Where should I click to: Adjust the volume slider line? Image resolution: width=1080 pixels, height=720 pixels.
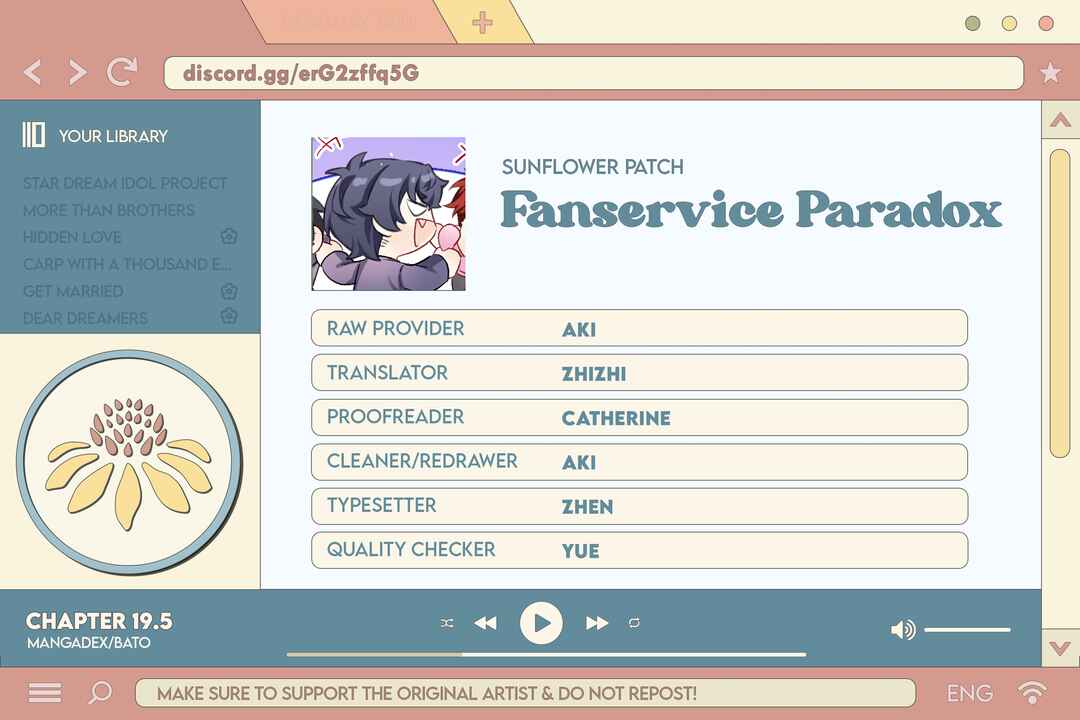967,629
